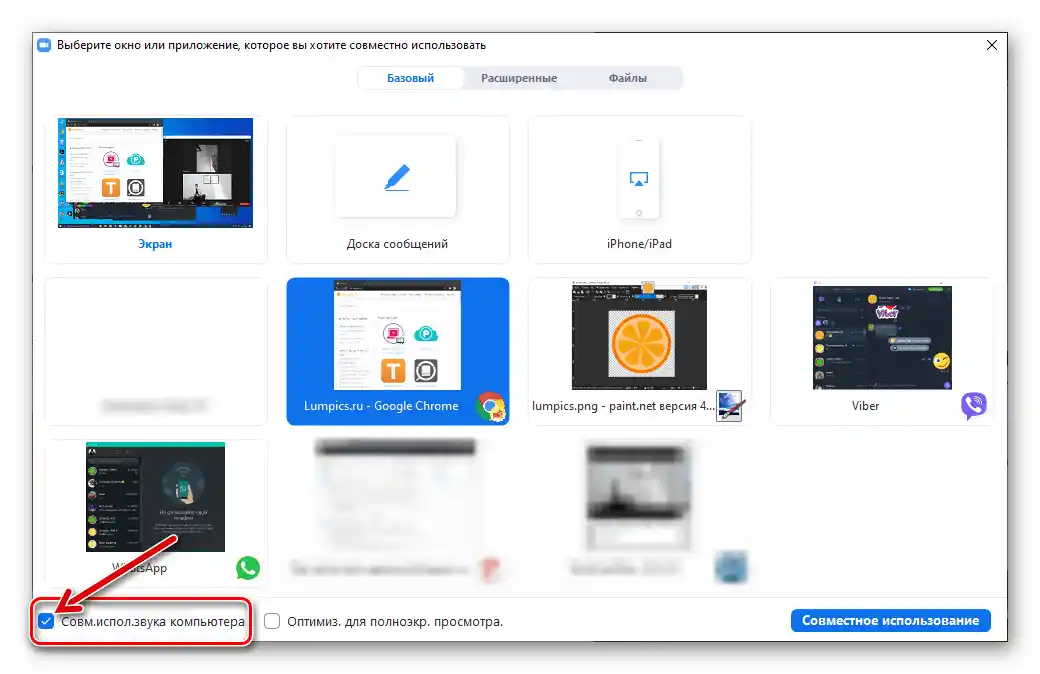Select the Viber window thumbnail

[881, 337]
